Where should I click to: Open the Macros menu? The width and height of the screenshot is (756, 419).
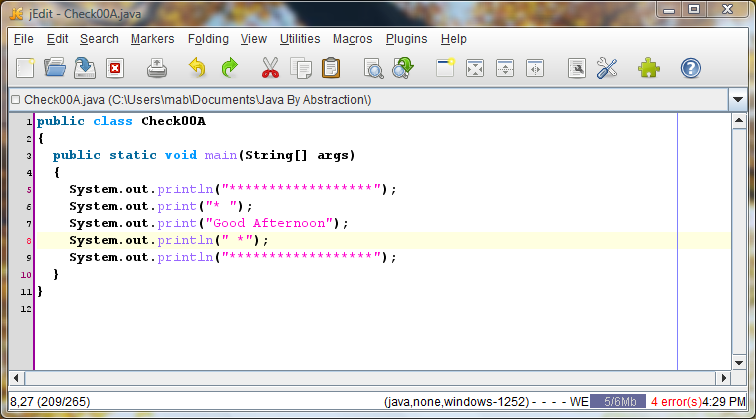point(352,39)
